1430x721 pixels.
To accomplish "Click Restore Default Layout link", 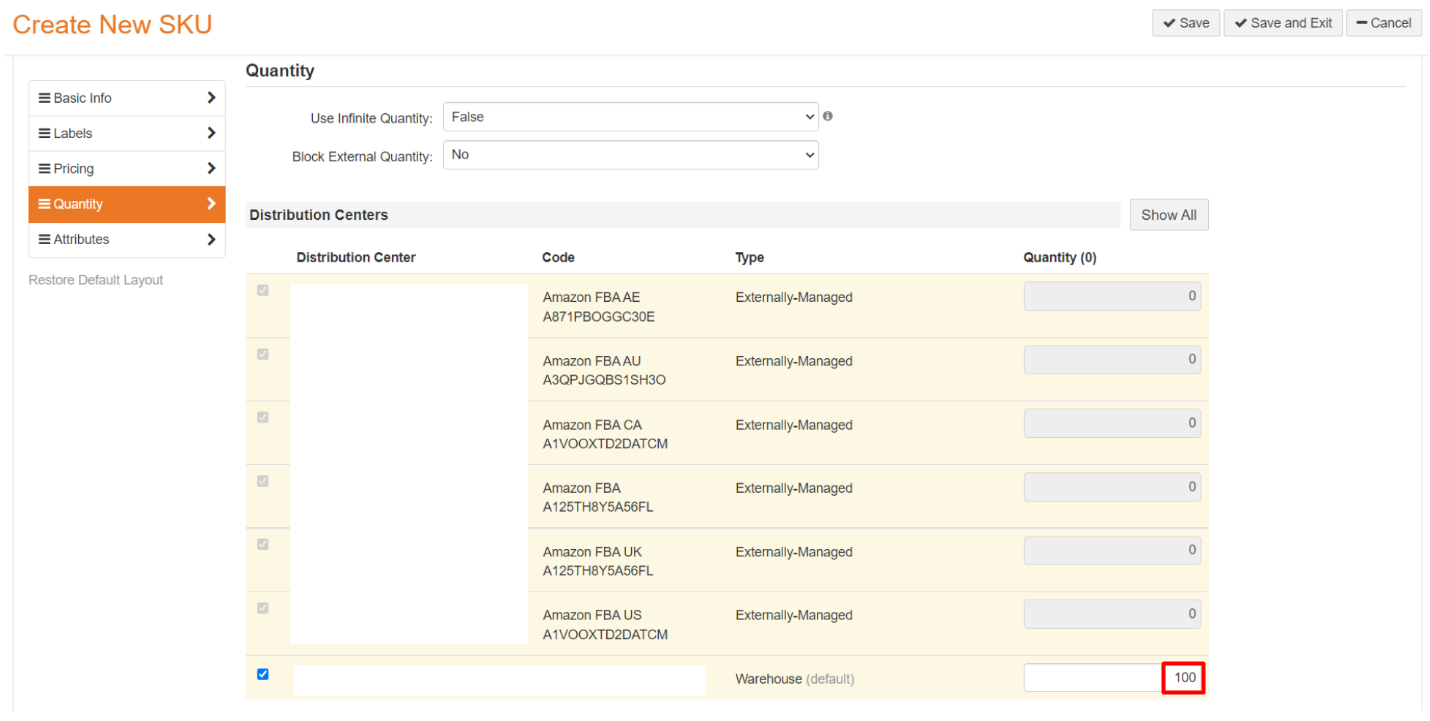I will click(x=96, y=280).
